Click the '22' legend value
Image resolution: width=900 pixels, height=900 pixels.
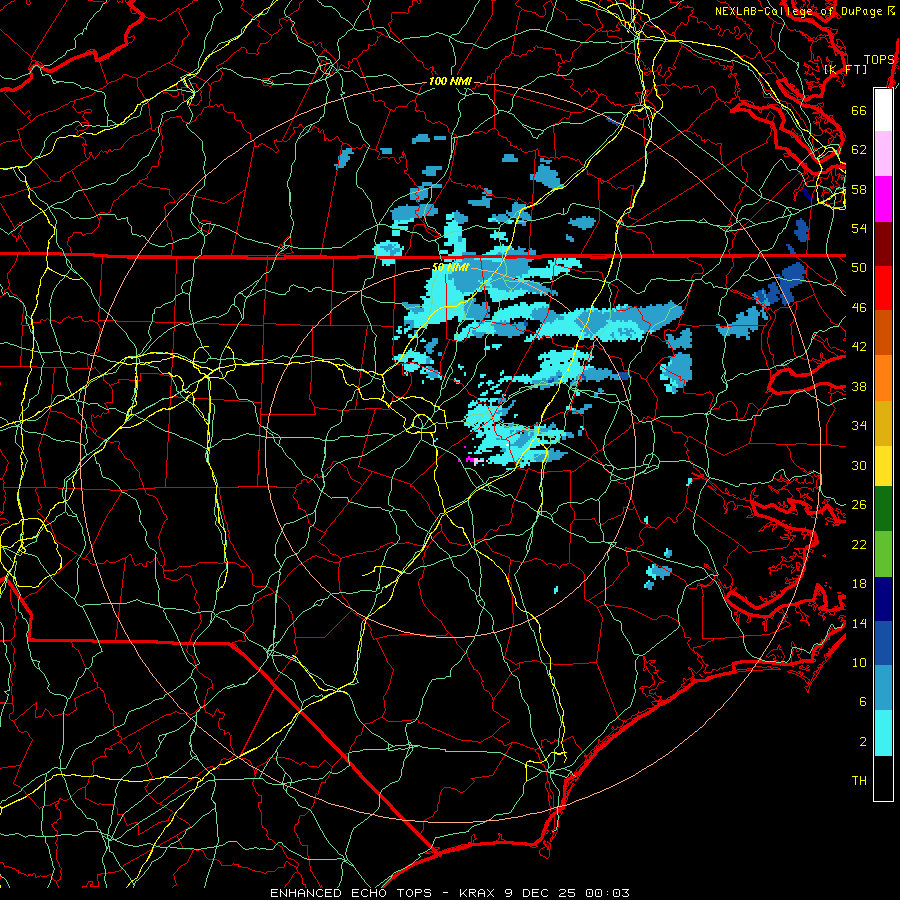click(x=859, y=544)
